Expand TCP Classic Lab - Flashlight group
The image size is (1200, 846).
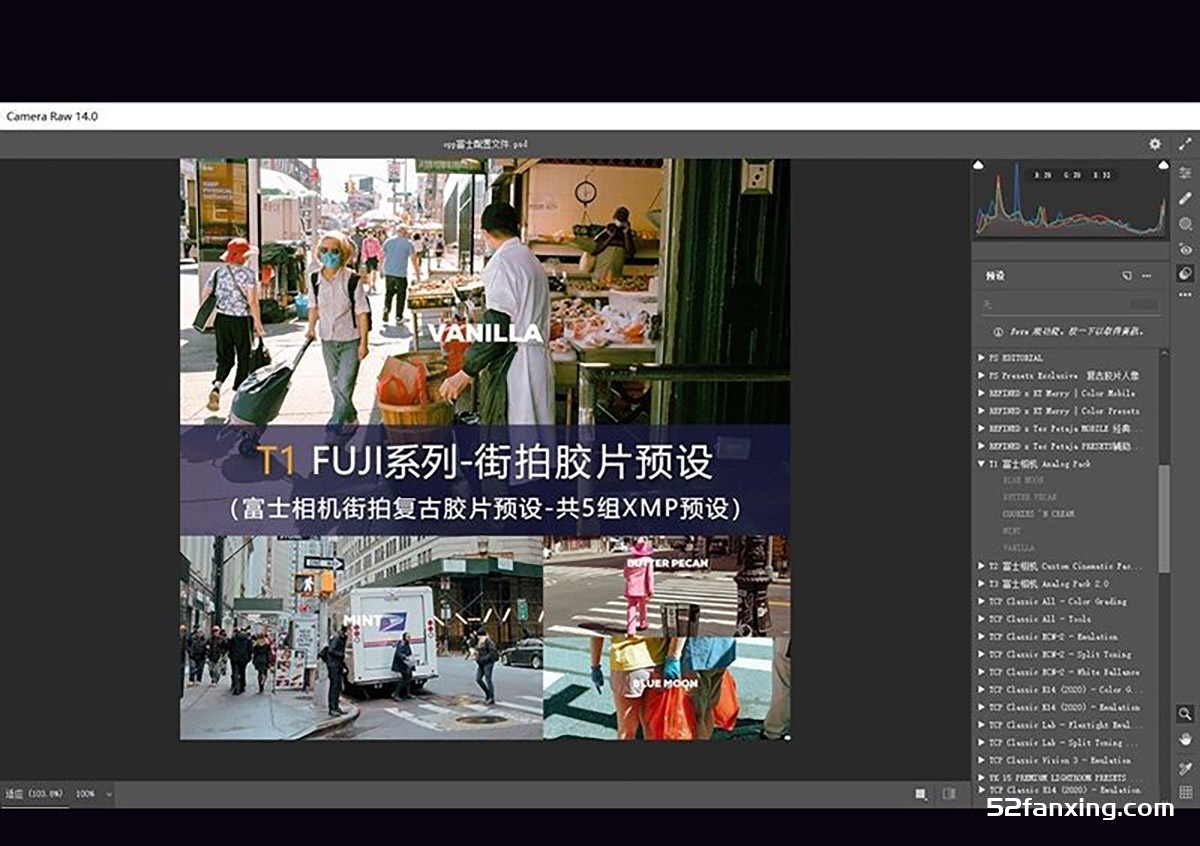981,725
